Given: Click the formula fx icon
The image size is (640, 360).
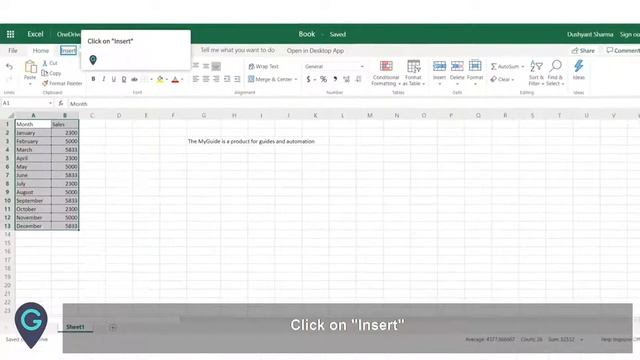Looking at the screenshot, I should tap(61, 104).
